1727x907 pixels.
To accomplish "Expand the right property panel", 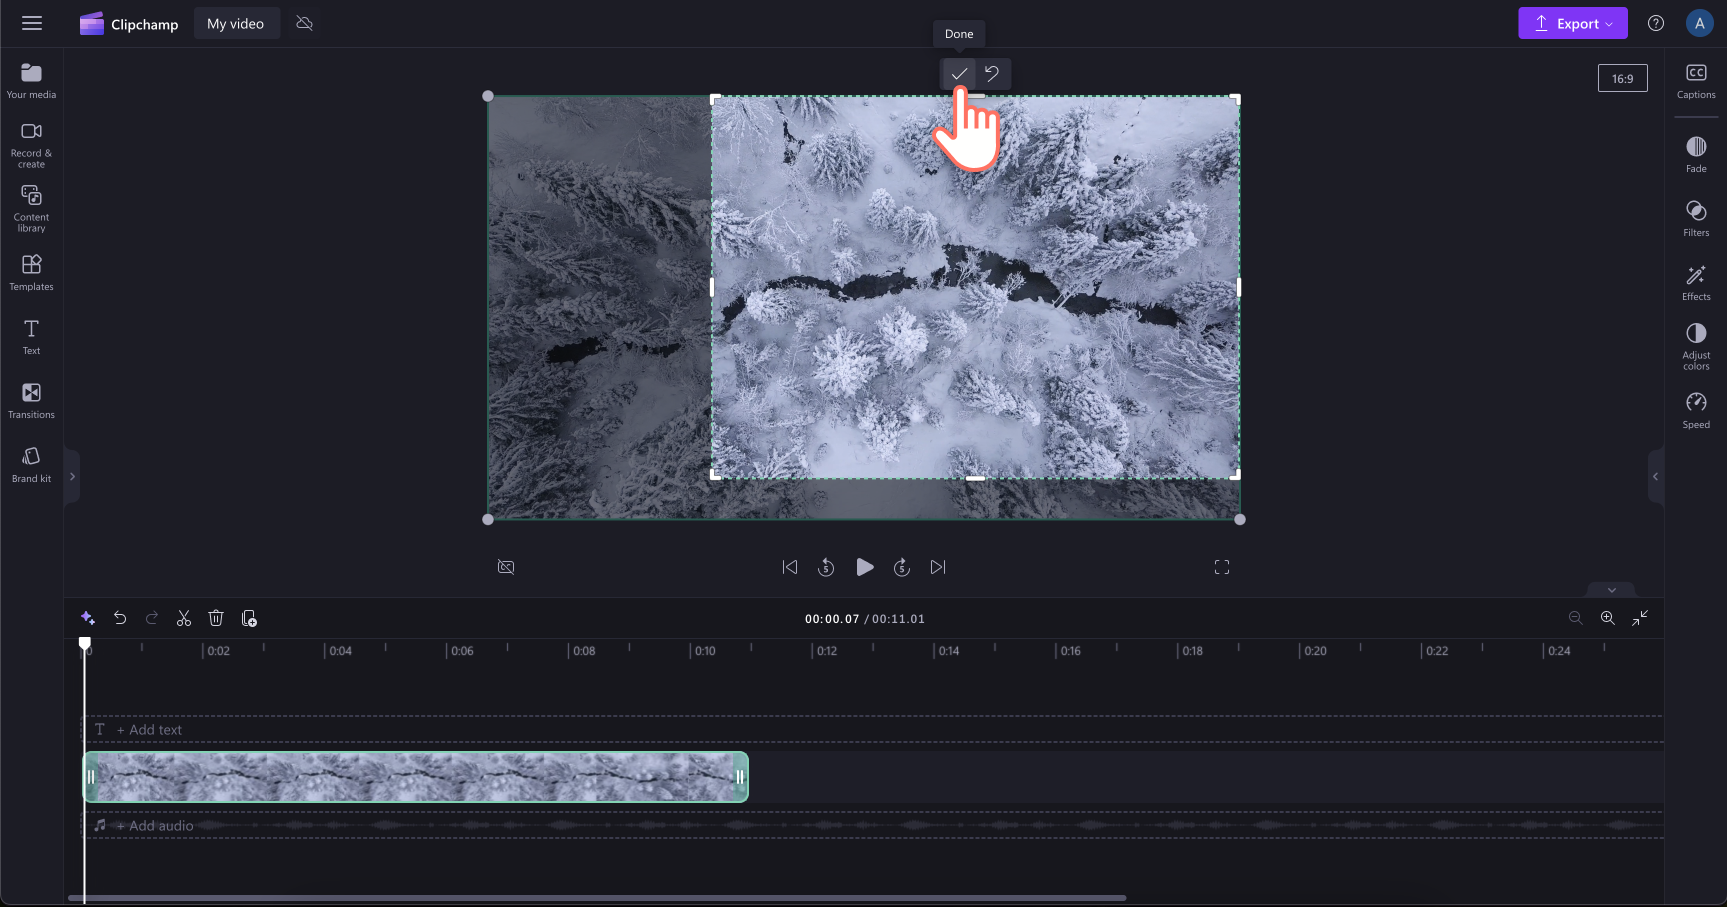I will coord(1655,477).
